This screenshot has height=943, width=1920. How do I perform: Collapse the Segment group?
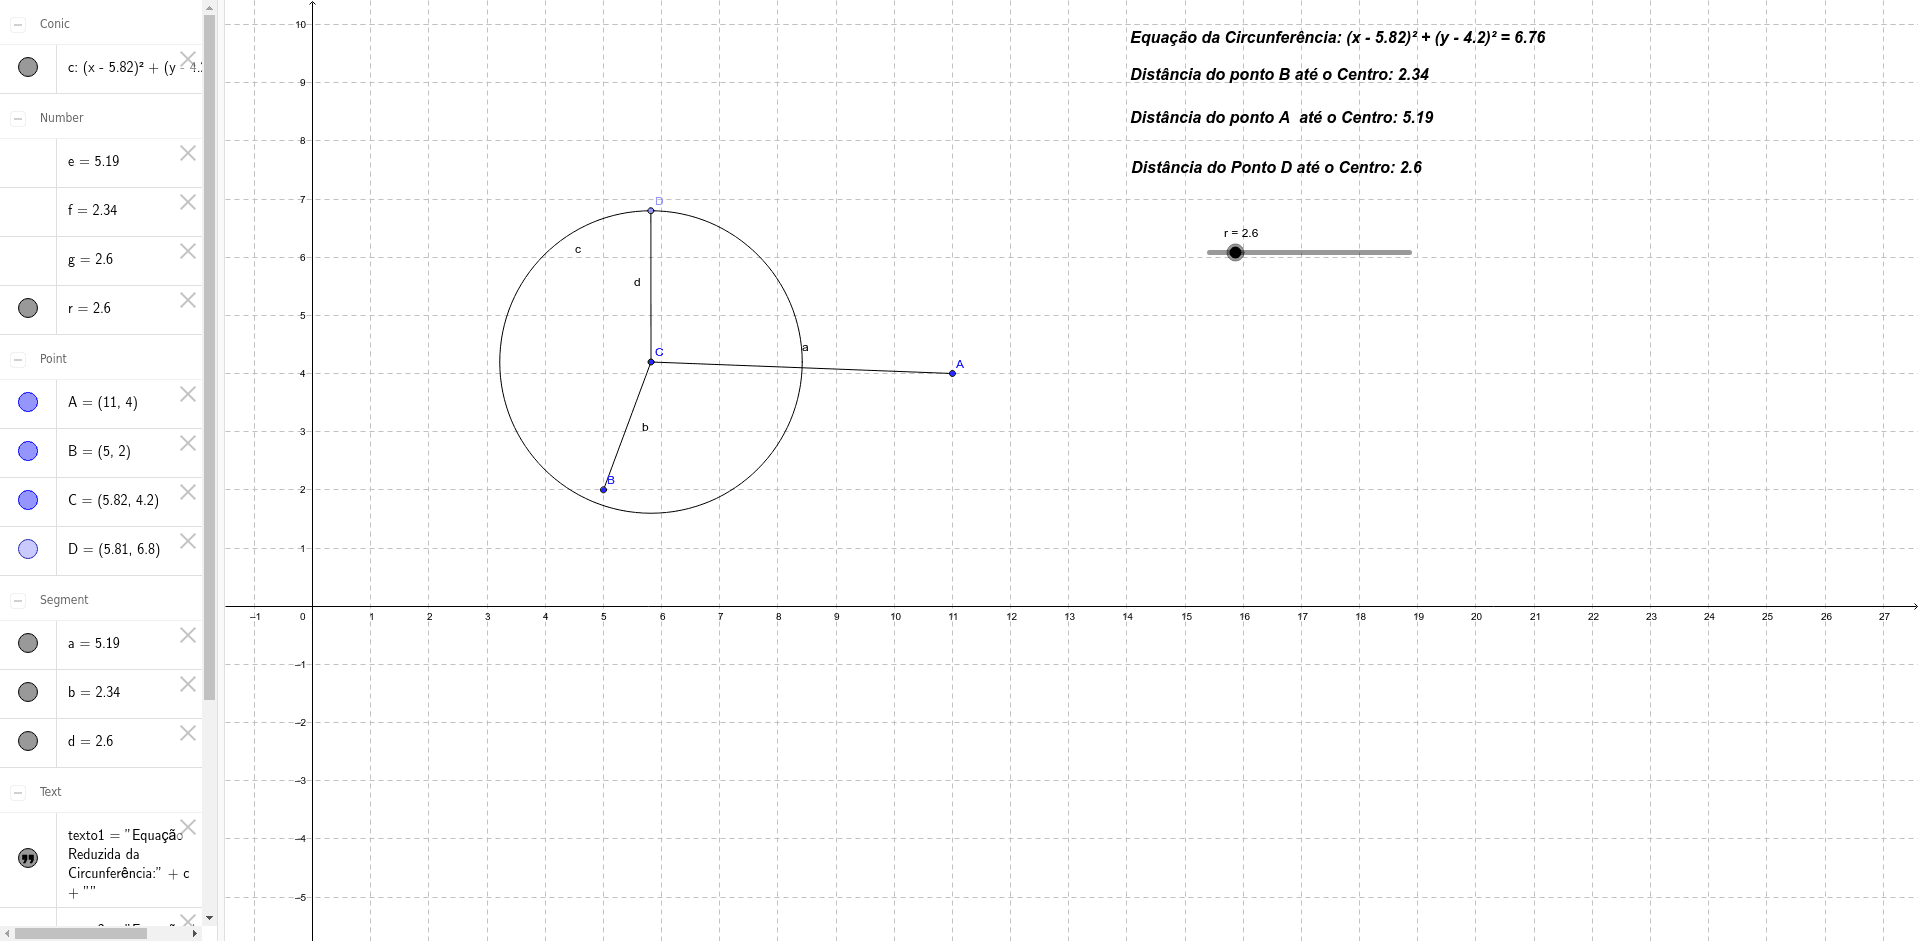tap(18, 600)
